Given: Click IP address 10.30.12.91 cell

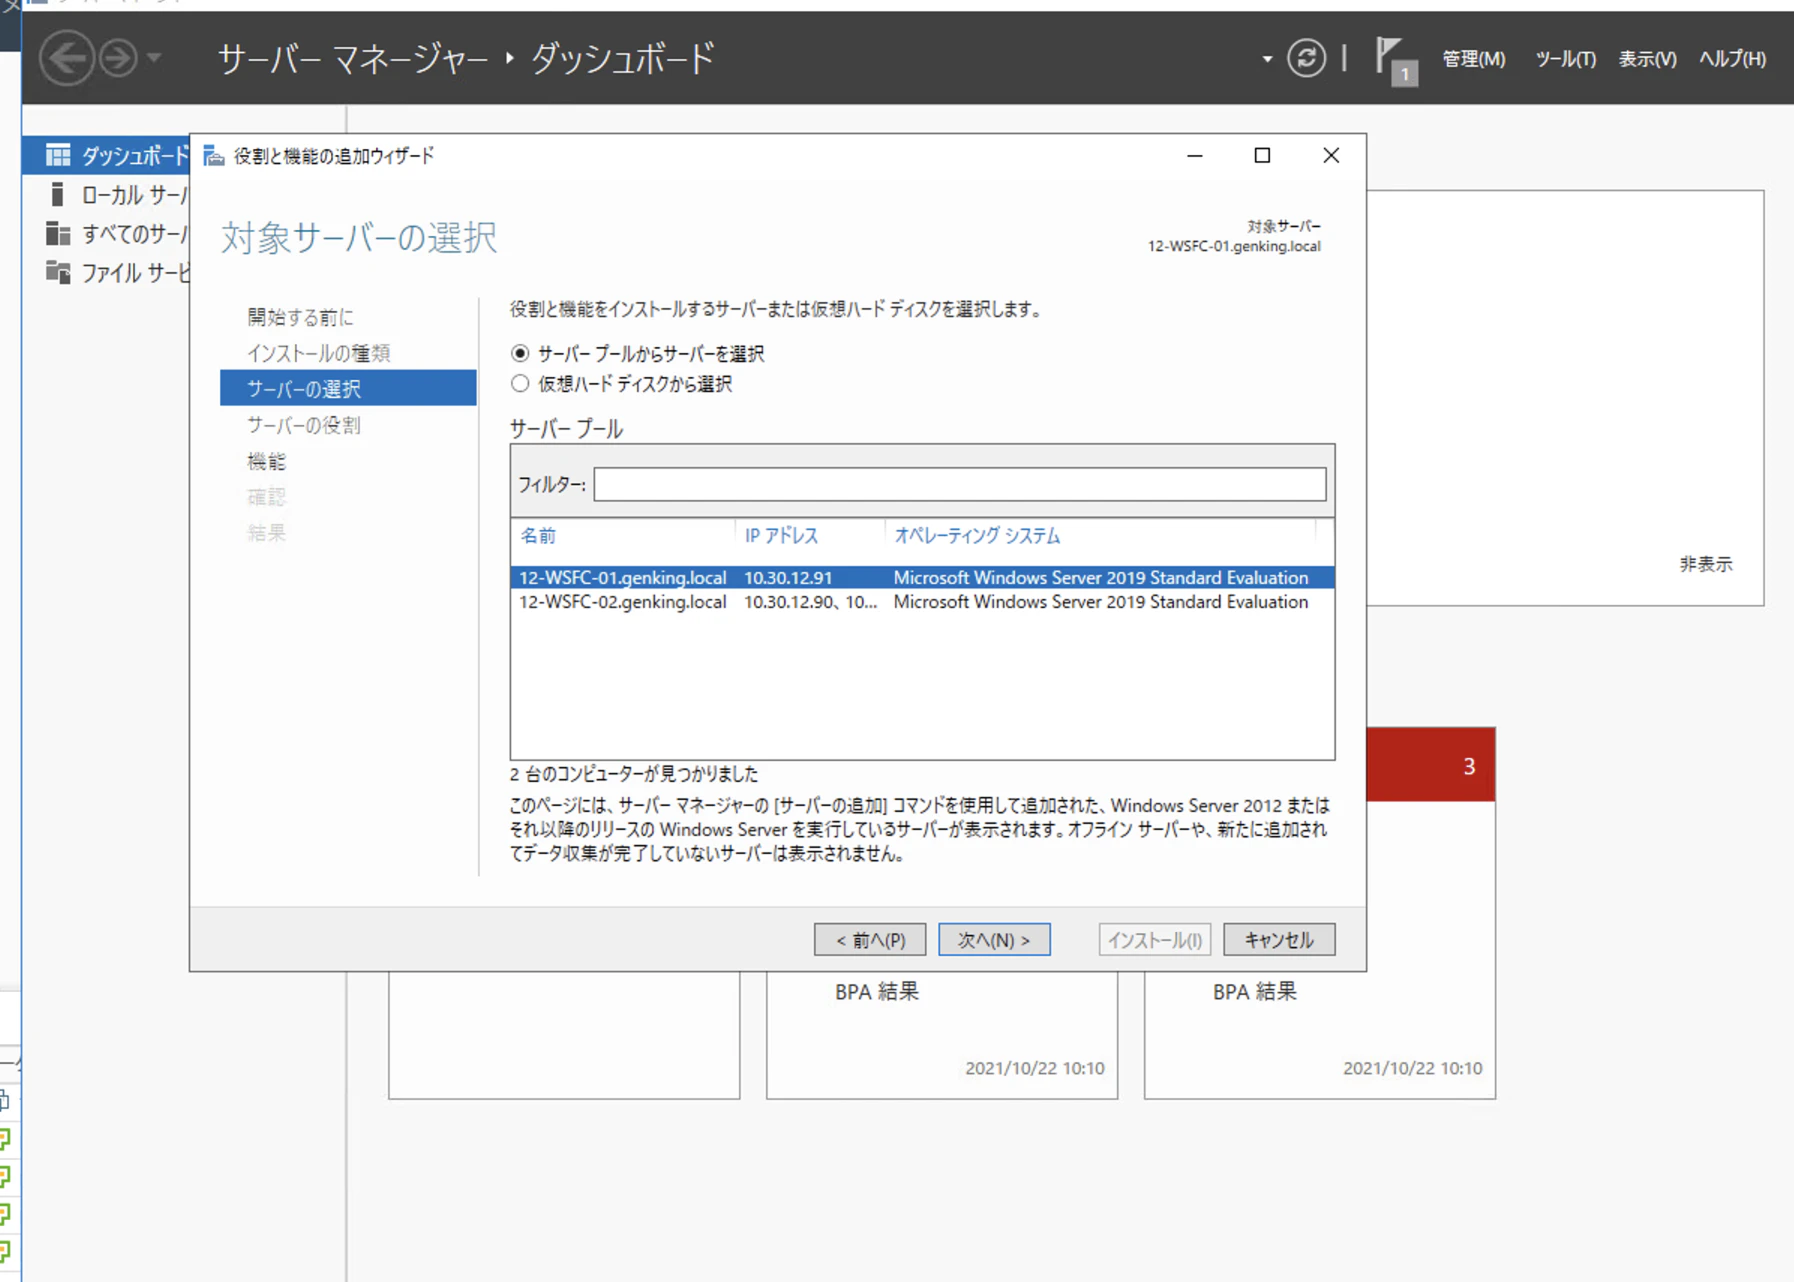Looking at the screenshot, I should 788,578.
